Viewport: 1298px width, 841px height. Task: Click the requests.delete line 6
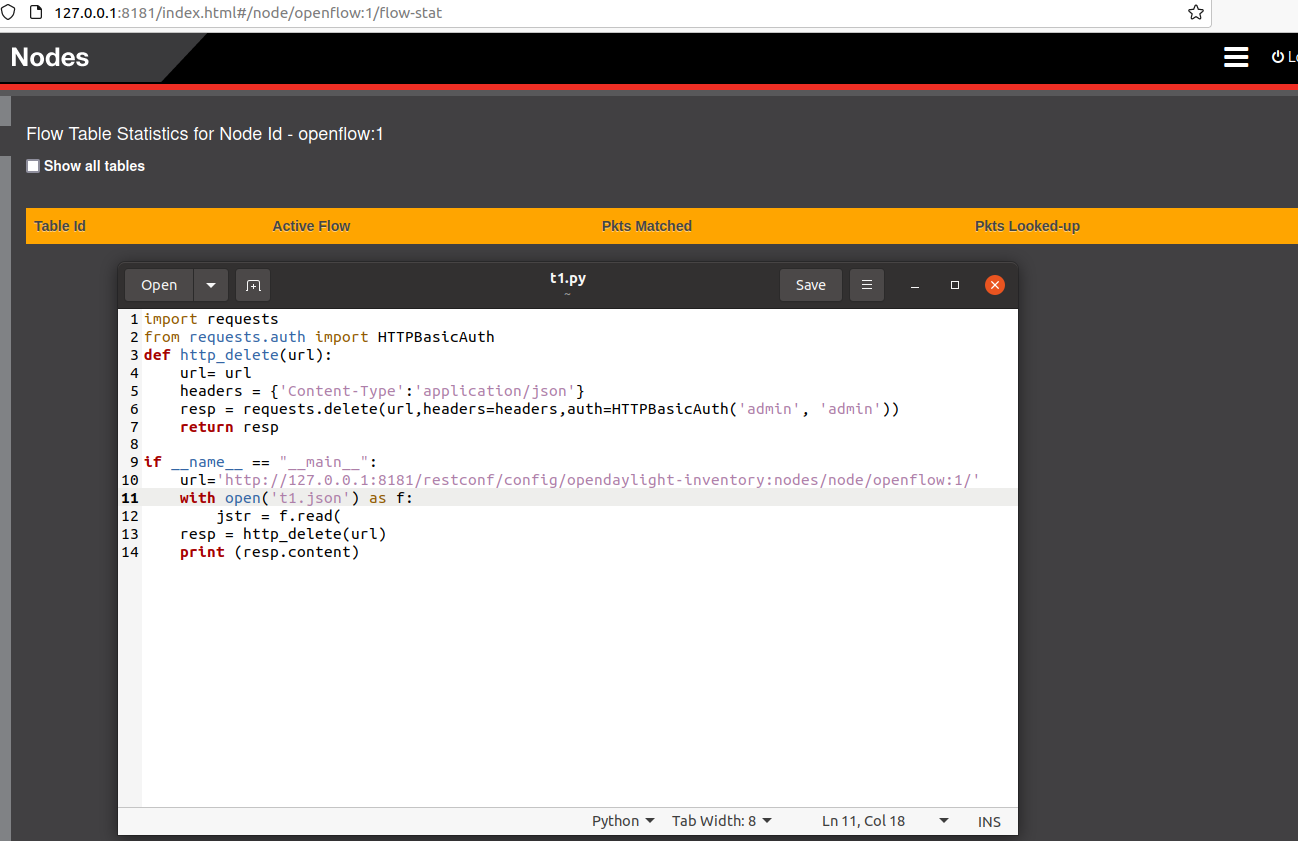[540, 409]
